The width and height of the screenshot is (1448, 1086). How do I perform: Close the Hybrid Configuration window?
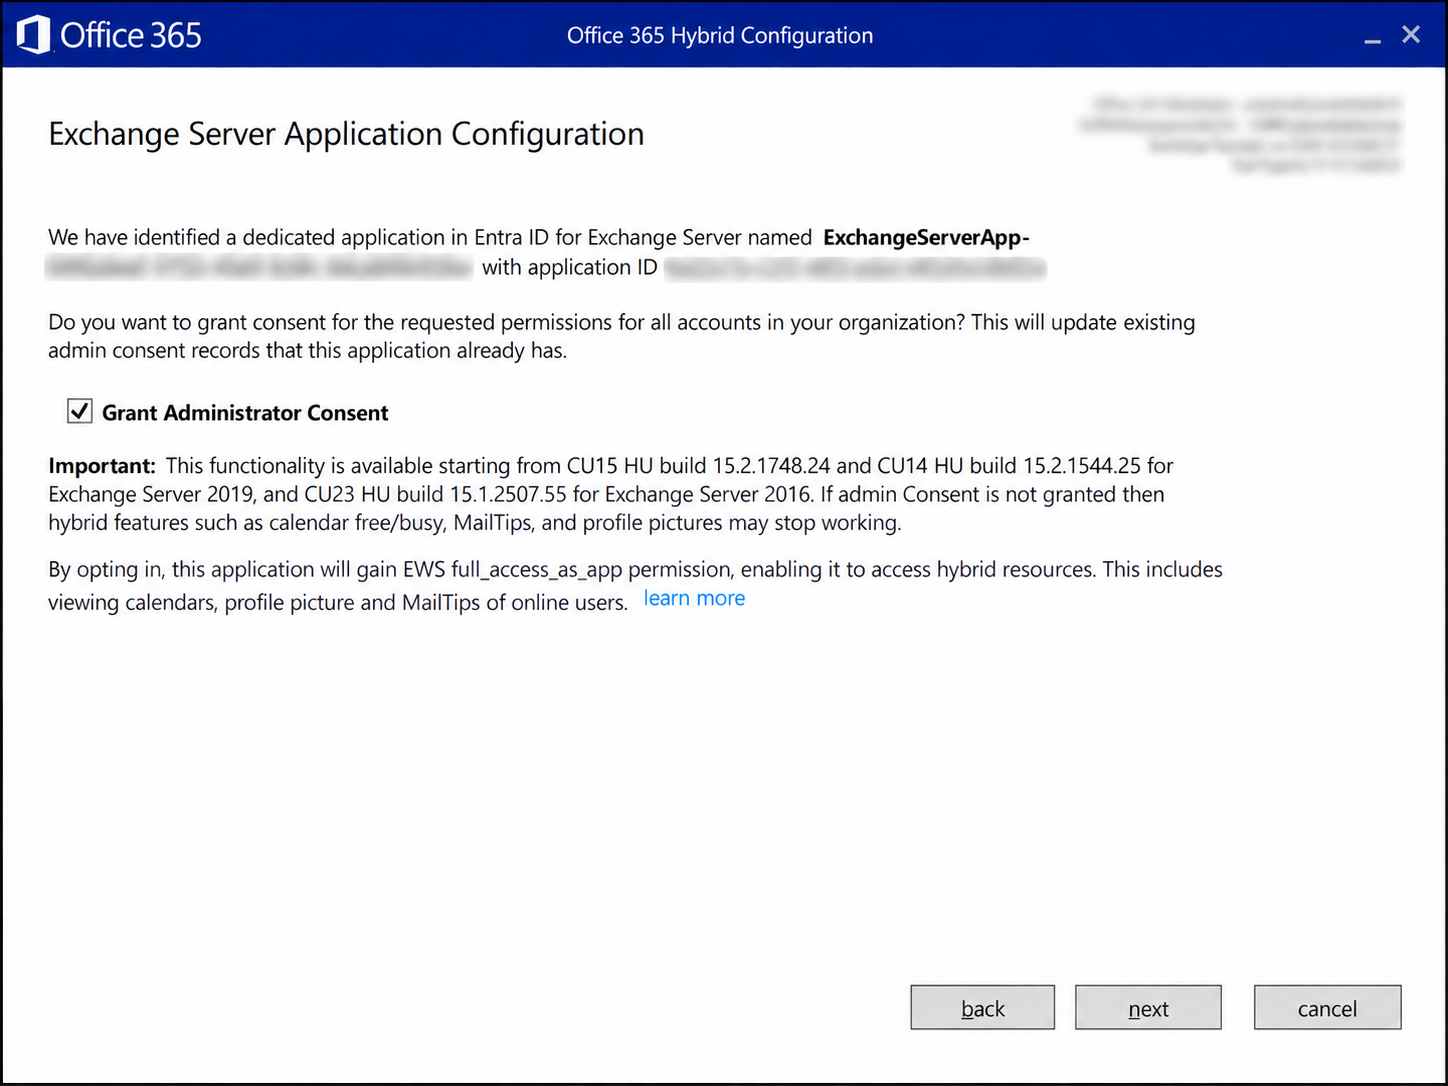(1411, 35)
